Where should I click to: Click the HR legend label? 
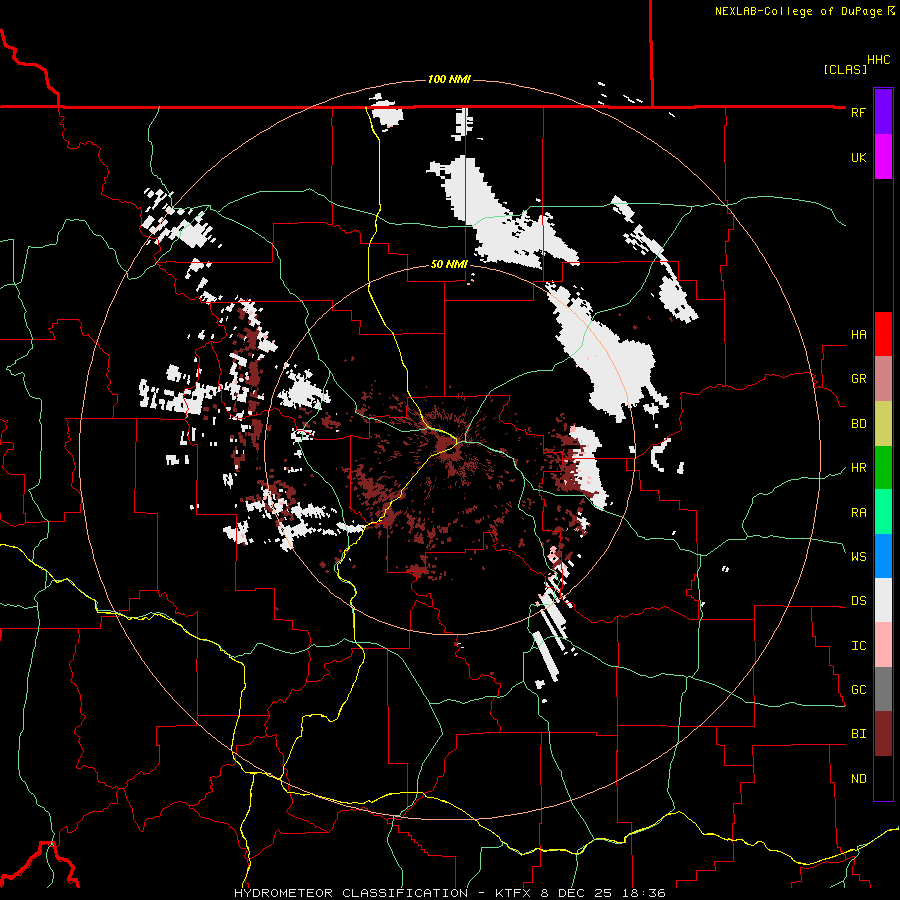[x=858, y=468]
